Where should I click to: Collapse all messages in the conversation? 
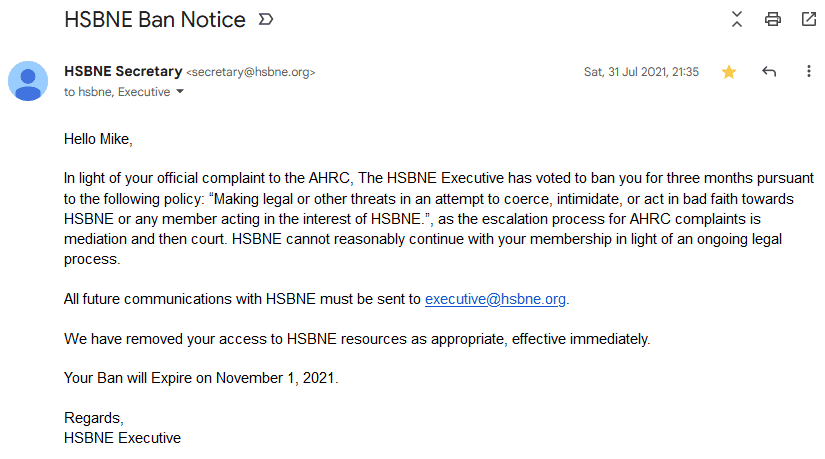(x=737, y=19)
